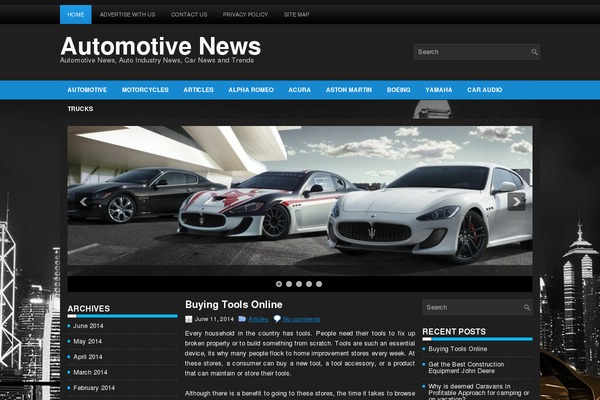The width and height of the screenshot is (600, 400).
Task: Open the Home top menu item
Action: (76, 15)
